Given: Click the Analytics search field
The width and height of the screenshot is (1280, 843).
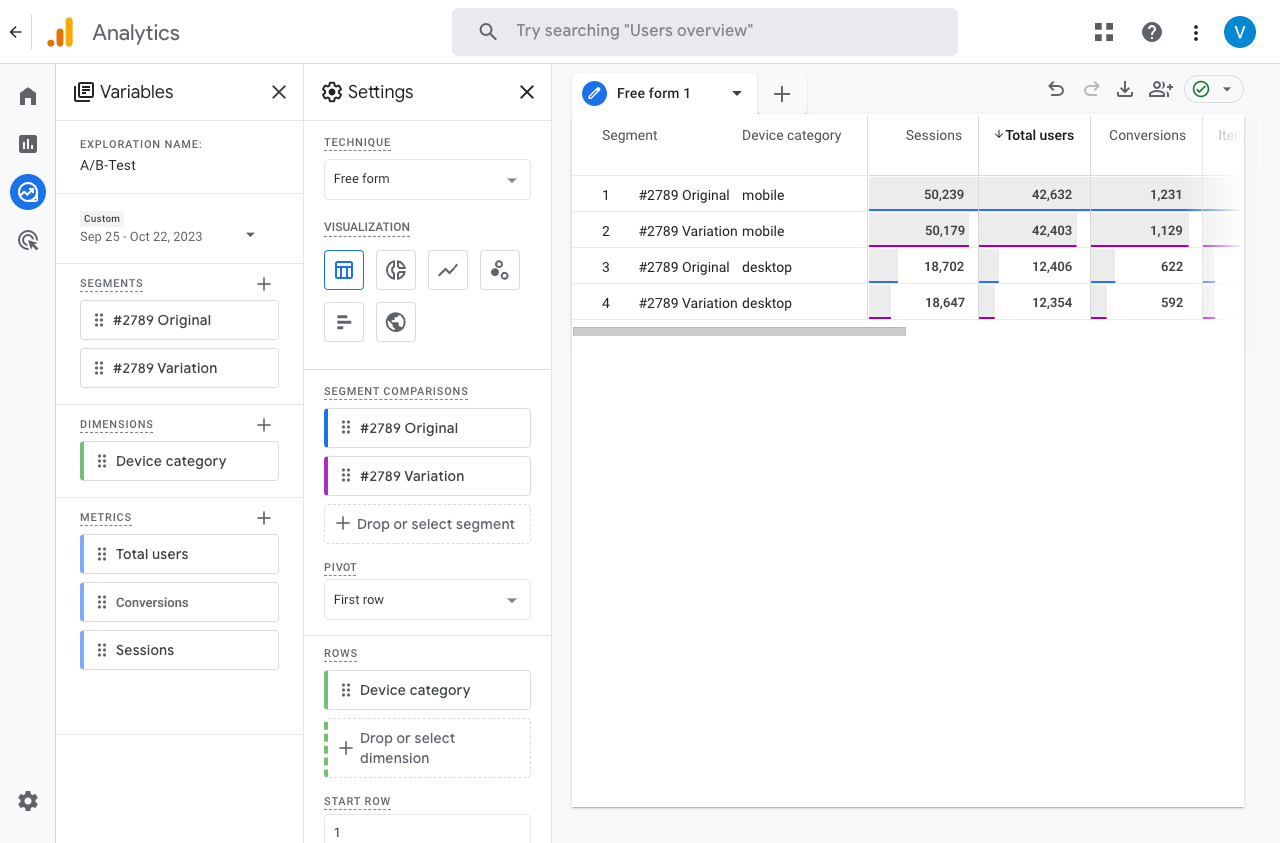Looking at the screenshot, I should pos(705,32).
